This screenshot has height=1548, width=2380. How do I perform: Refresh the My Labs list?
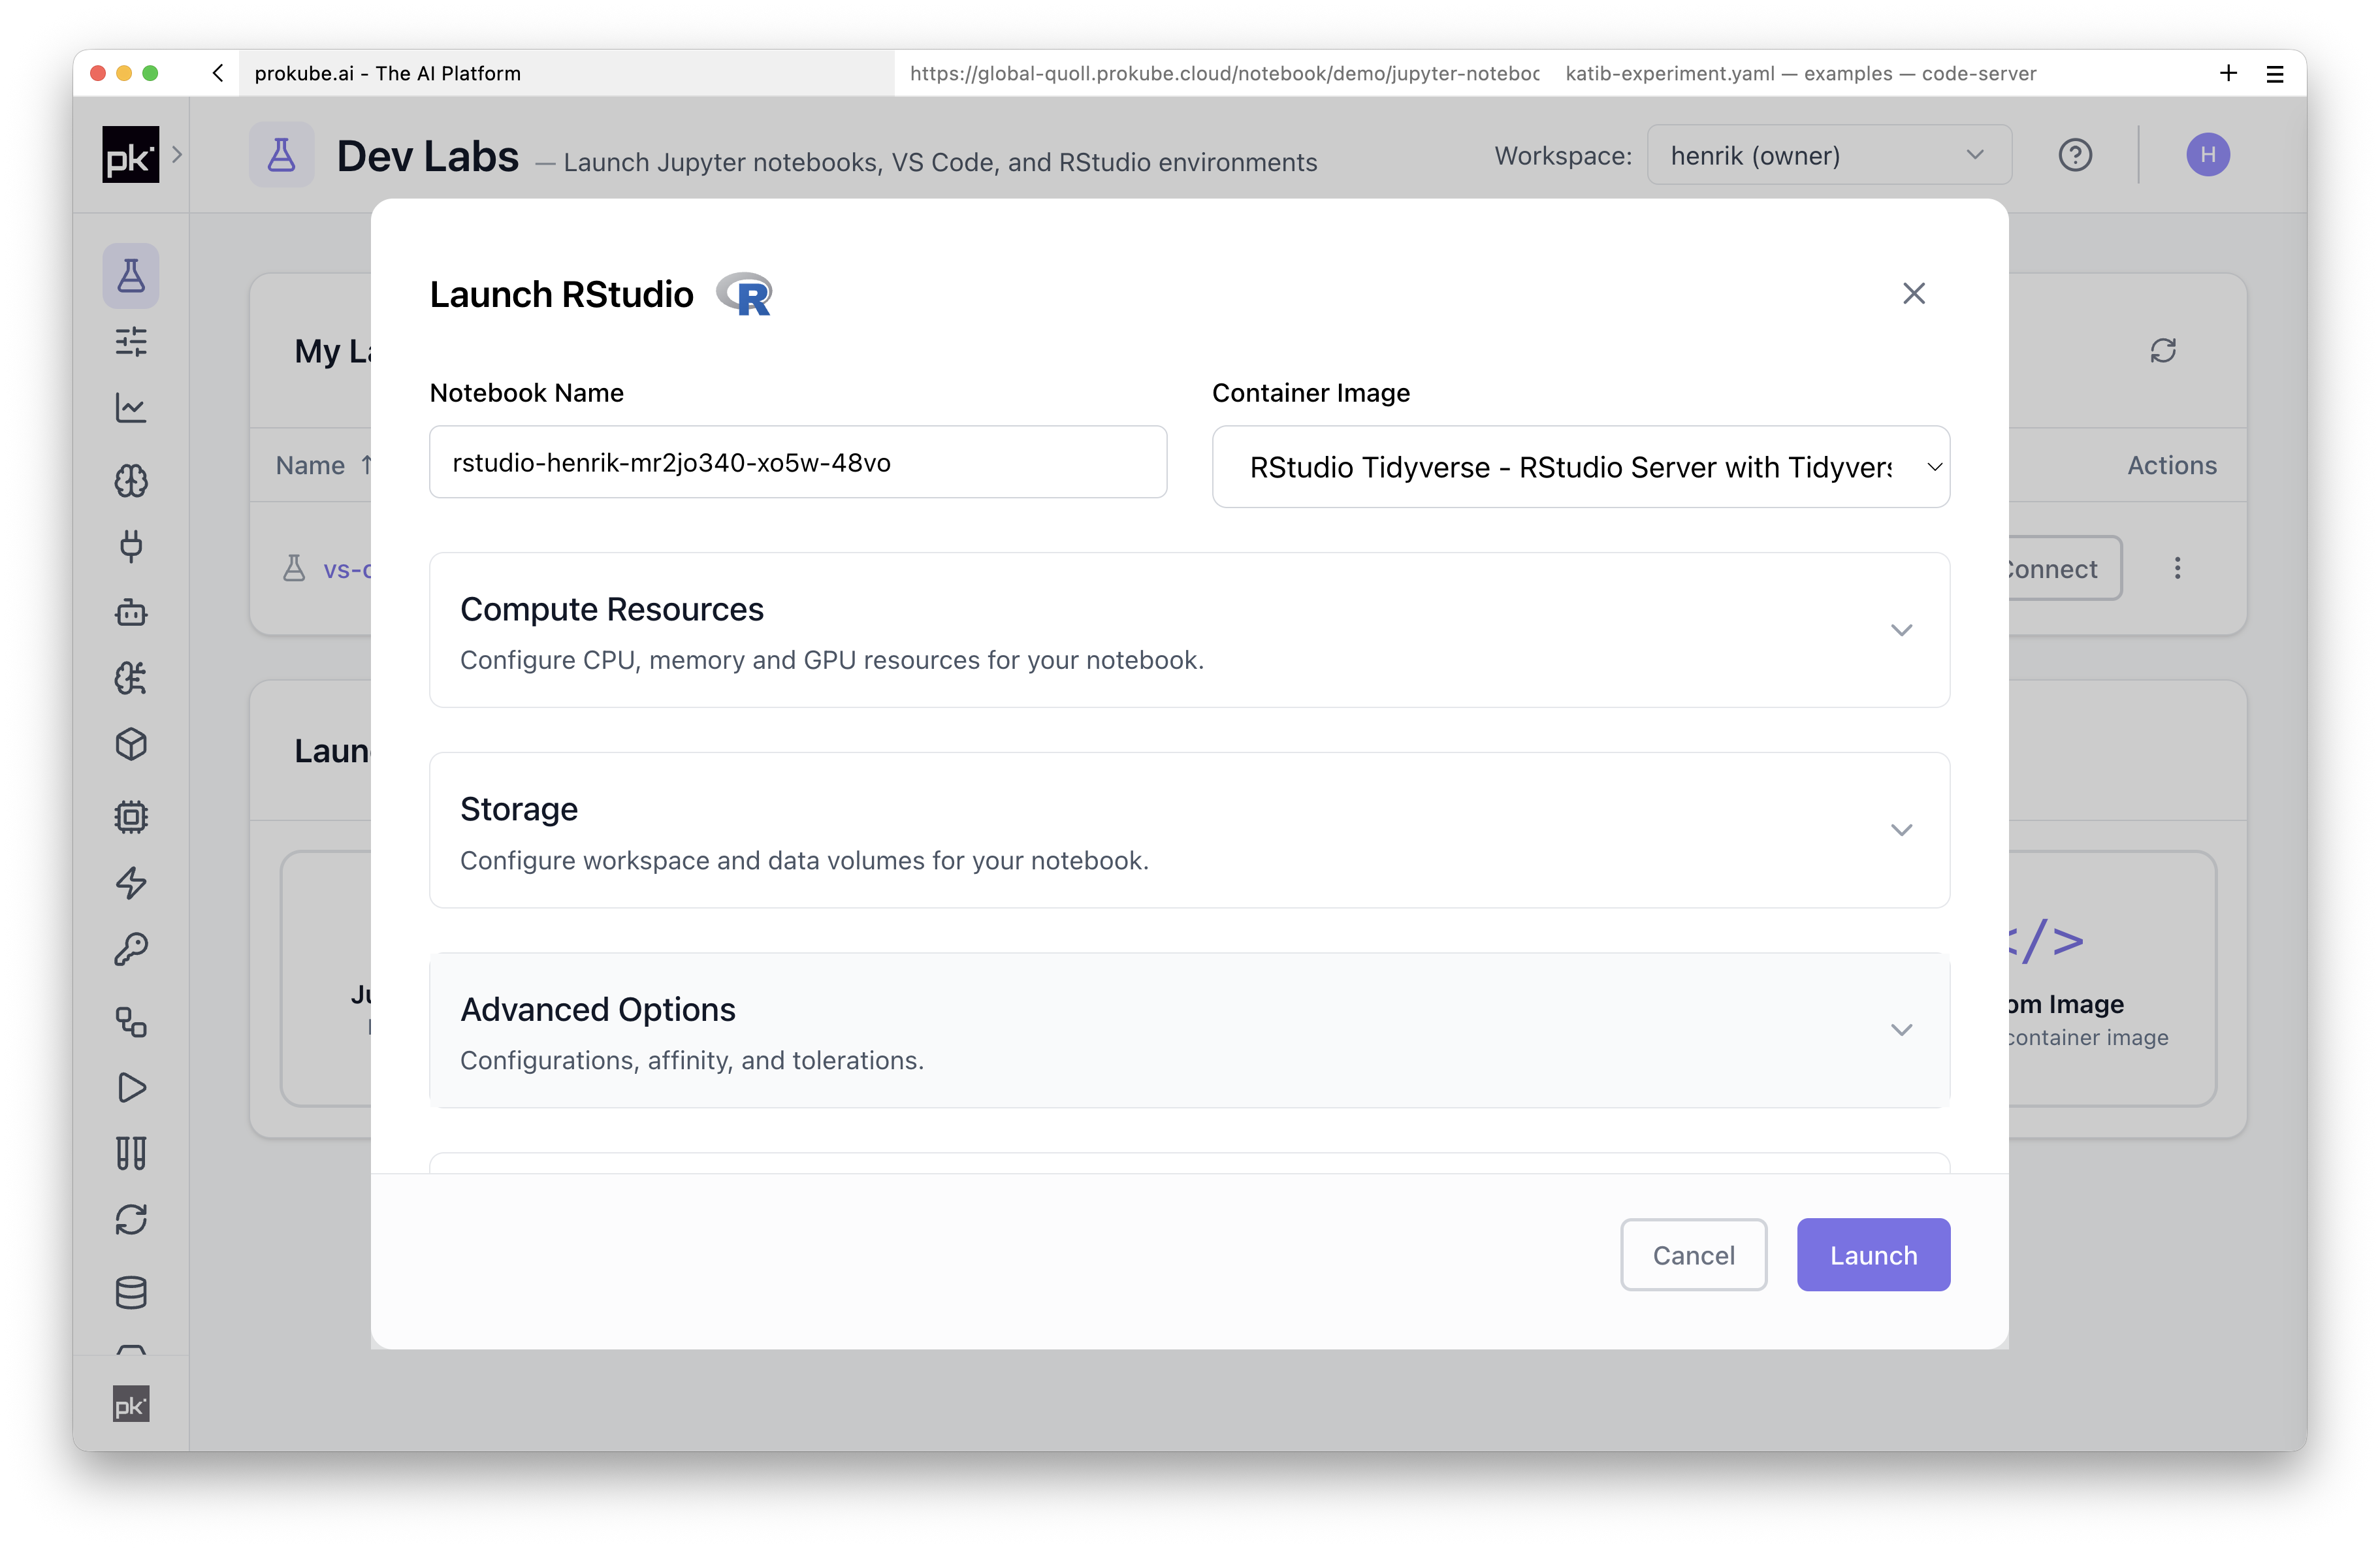pyautogui.click(x=2163, y=351)
